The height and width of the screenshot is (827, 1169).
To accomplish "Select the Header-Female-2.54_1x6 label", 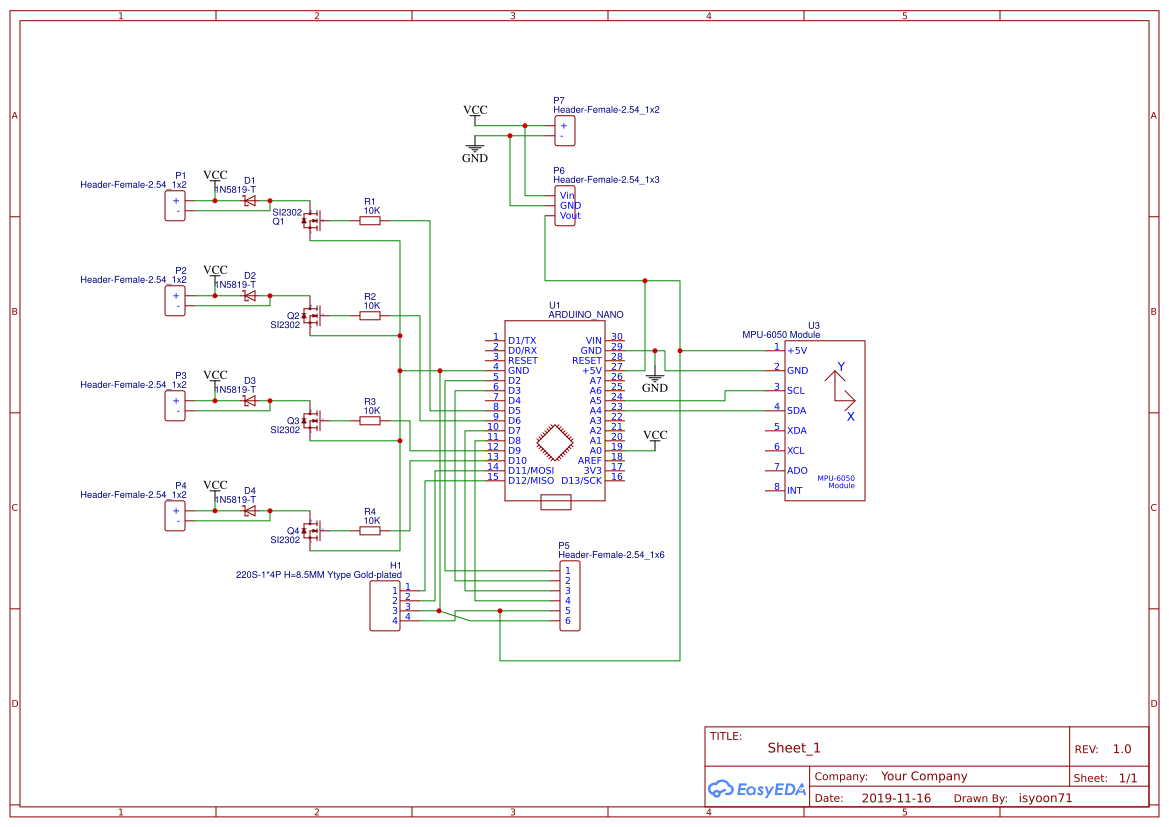I will point(611,555).
